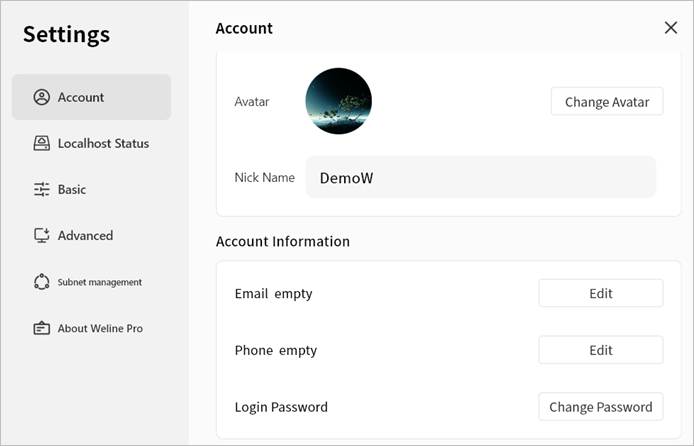The width and height of the screenshot is (694, 446).
Task: Click the Nick Name field containing DemoW
Action: coord(480,178)
